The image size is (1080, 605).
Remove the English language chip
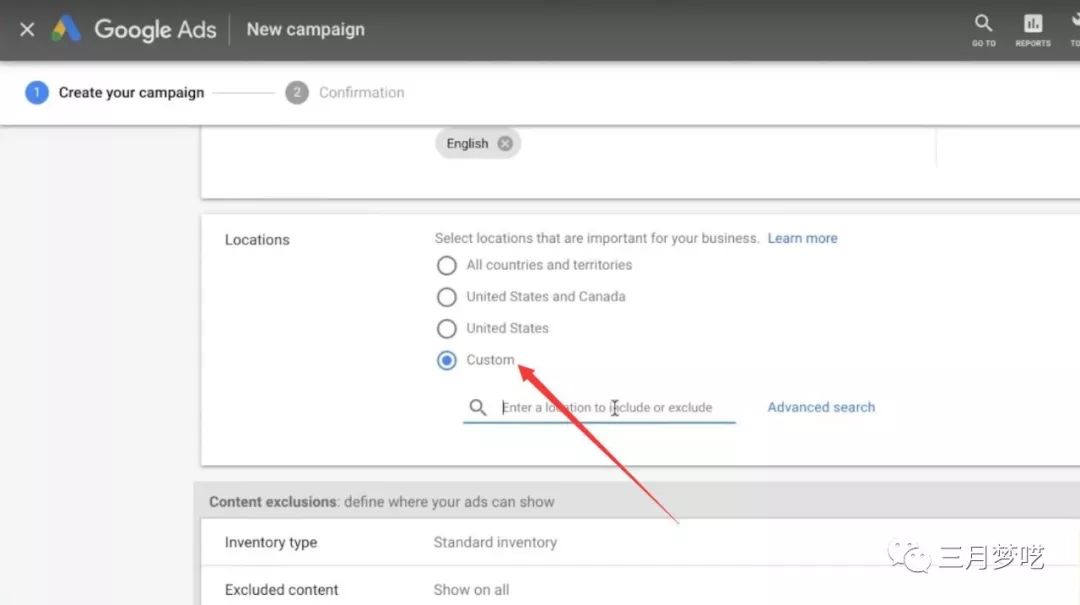tap(505, 144)
